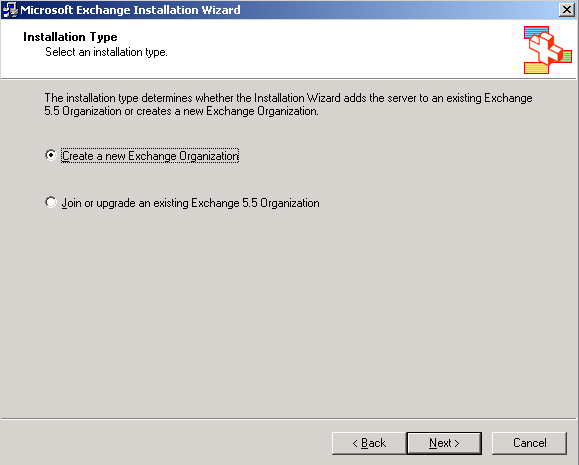
Task: Click the Microsoft Exchange Installation Wizard title text
Action: coord(130,10)
